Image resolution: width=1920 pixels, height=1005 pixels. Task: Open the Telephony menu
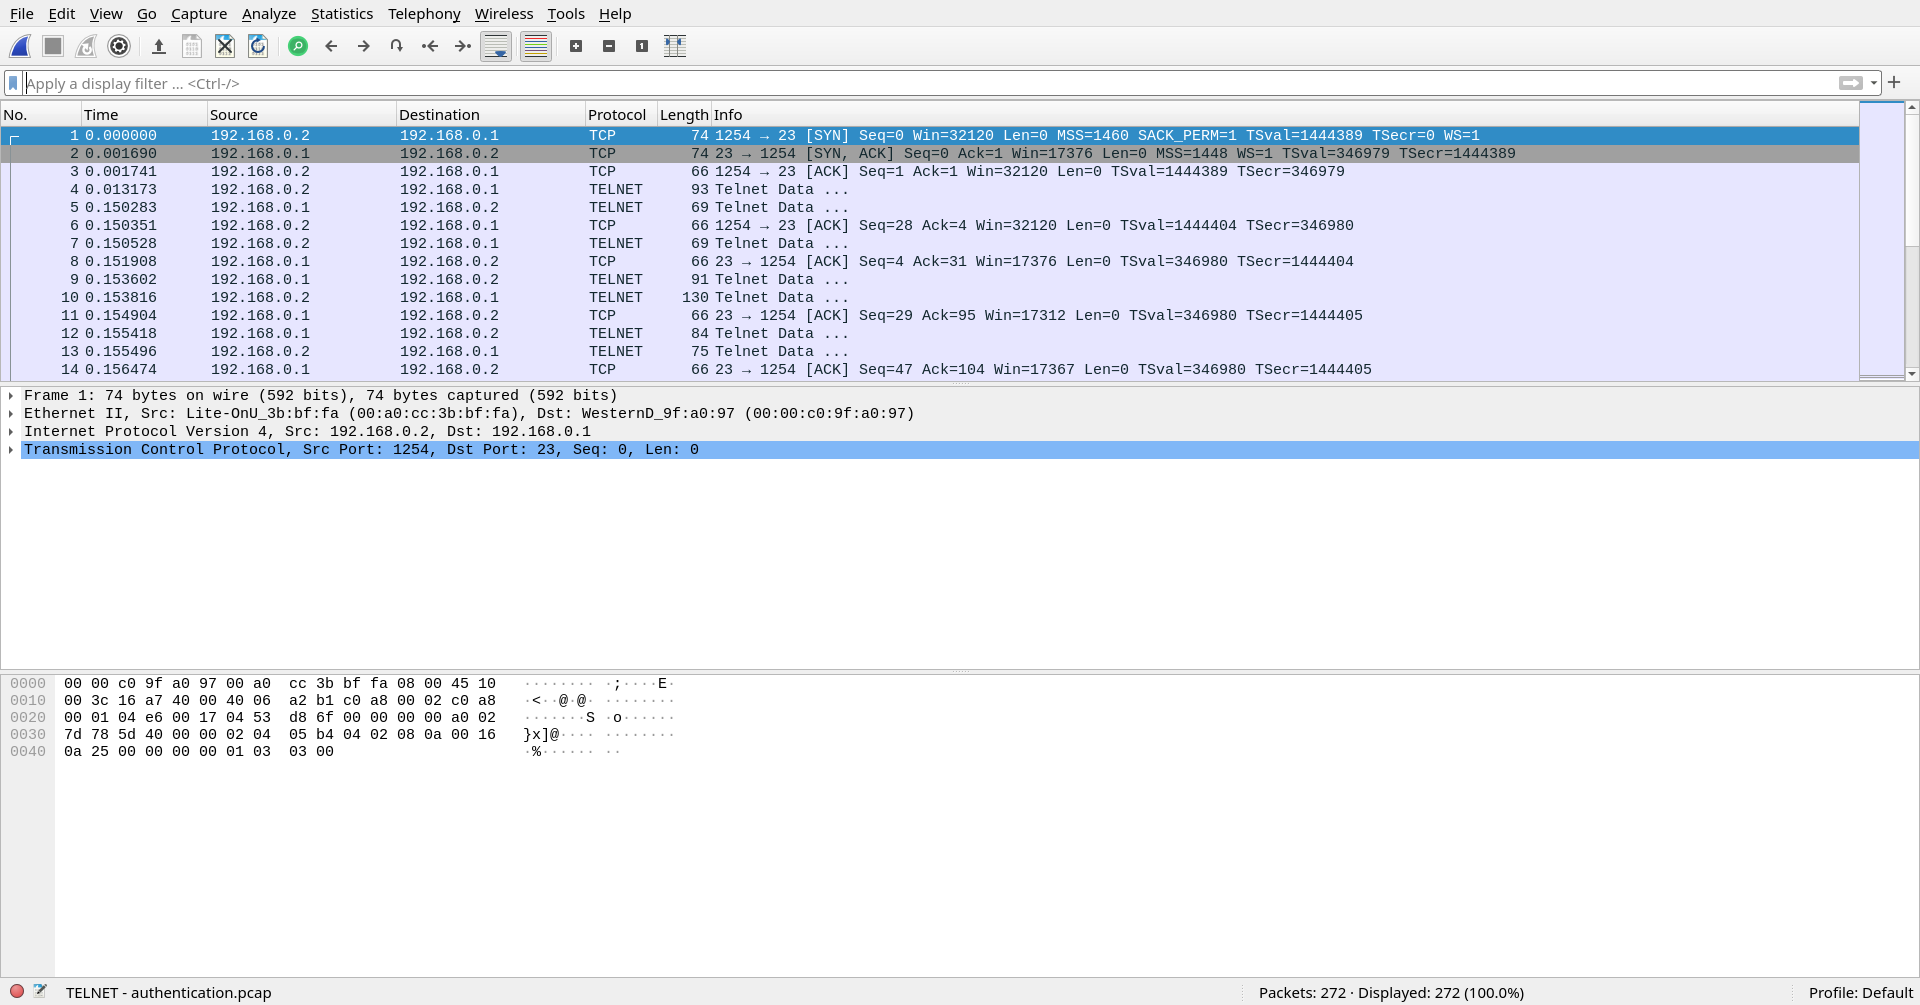[x=424, y=14]
